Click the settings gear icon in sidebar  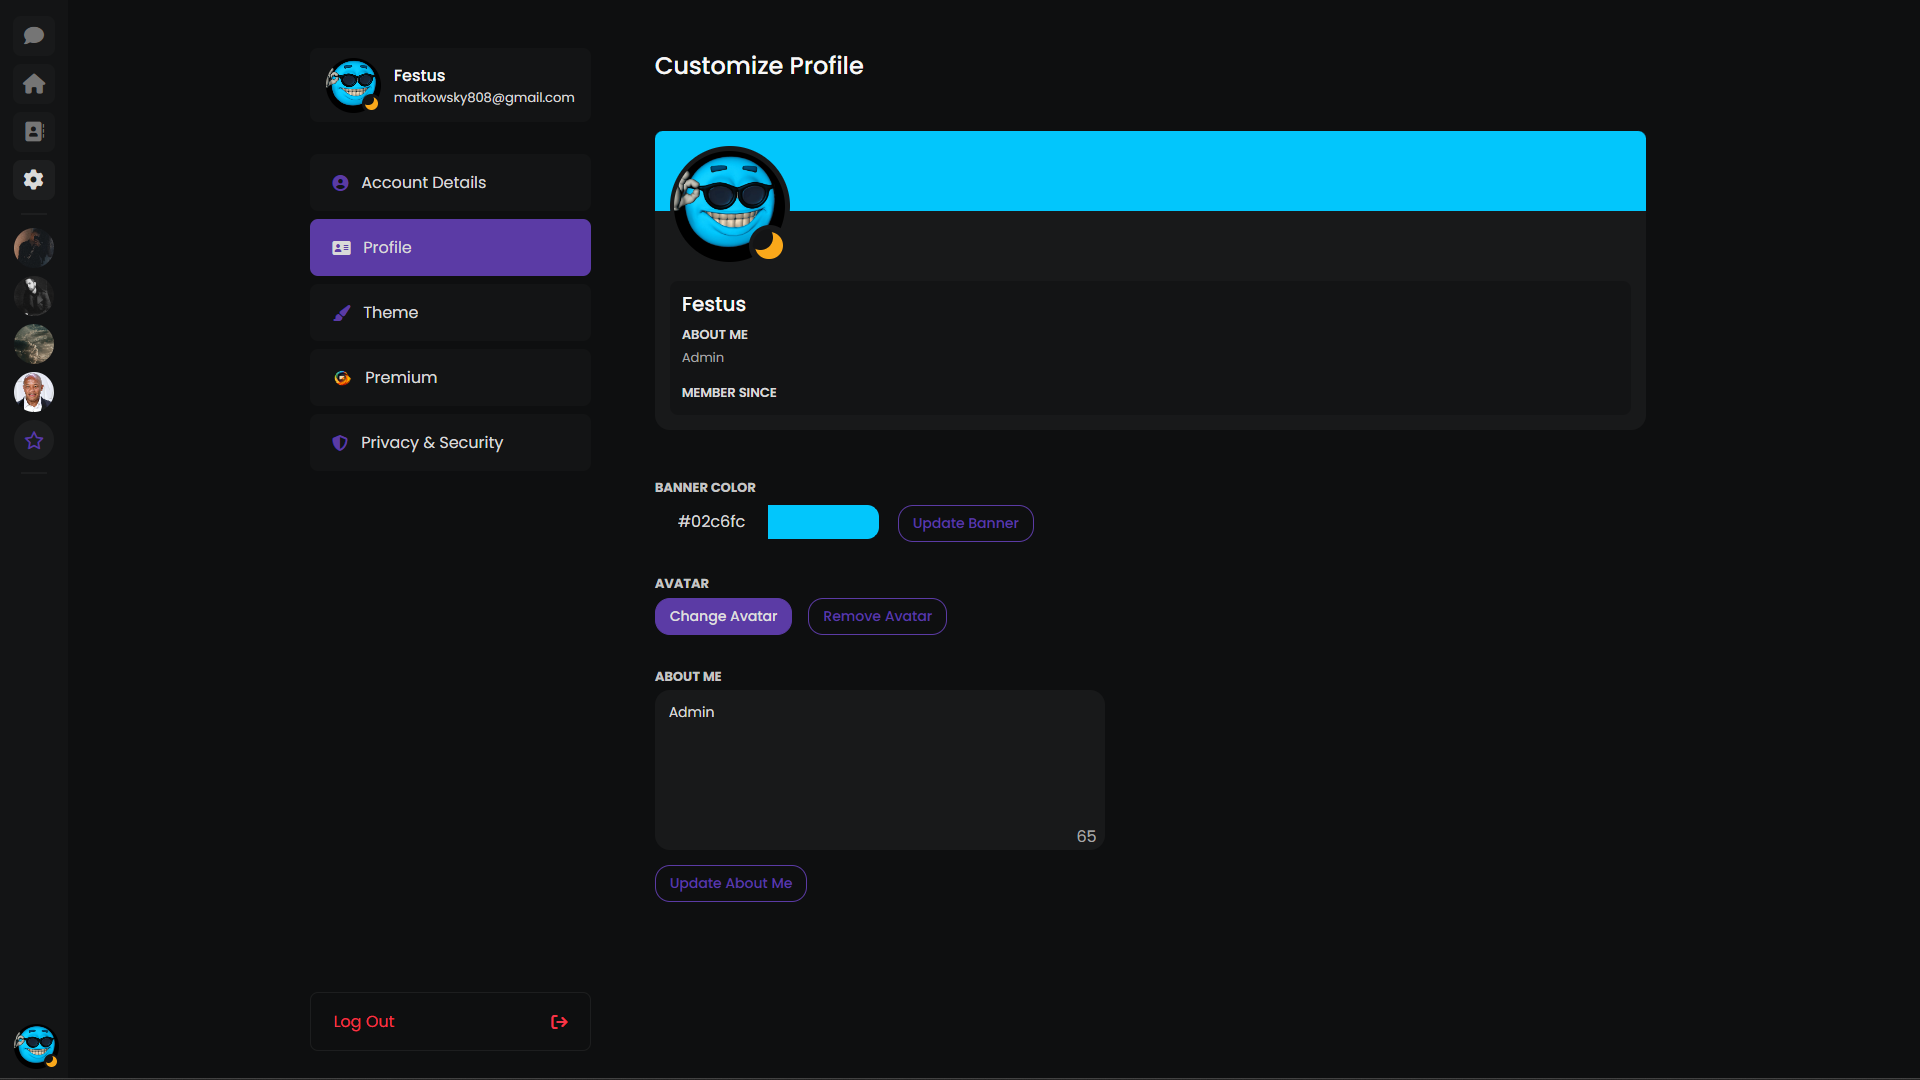tap(34, 180)
